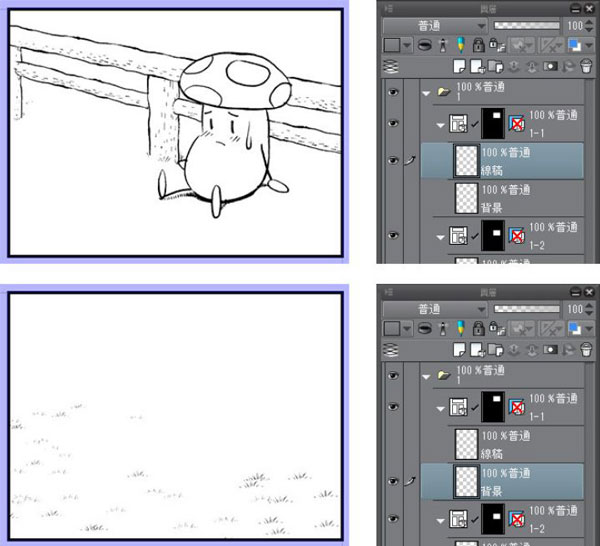Delete layer with trash icon, upper panel
This screenshot has height=546, width=600.
click(586, 66)
